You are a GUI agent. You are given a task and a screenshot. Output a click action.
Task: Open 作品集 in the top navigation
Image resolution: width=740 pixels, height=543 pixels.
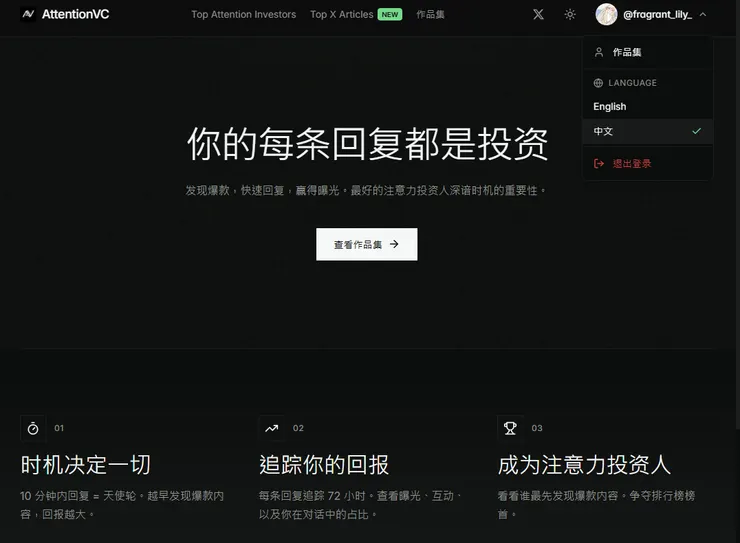click(430, 15)
